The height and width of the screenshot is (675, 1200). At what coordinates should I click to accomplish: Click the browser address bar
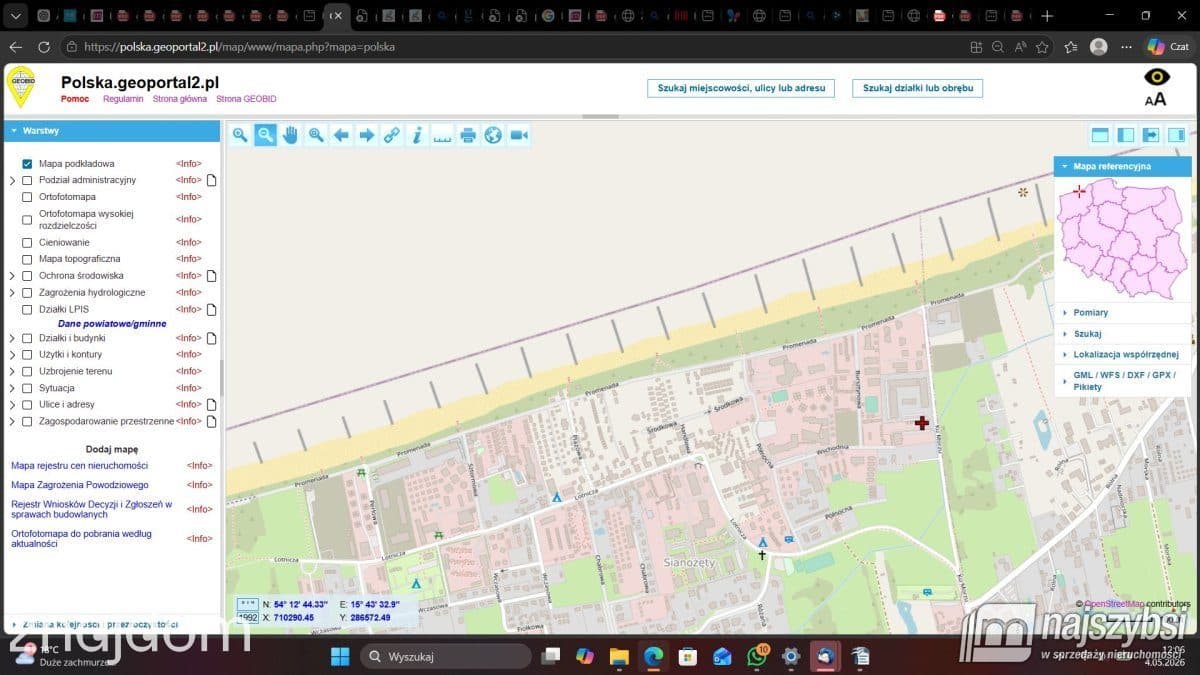coord(510,47)
